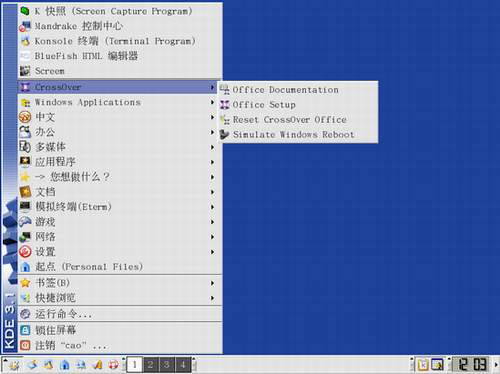Click the 书签 bookmarks star icon
This screenshot has height=374, width=500.
point(25,283)
